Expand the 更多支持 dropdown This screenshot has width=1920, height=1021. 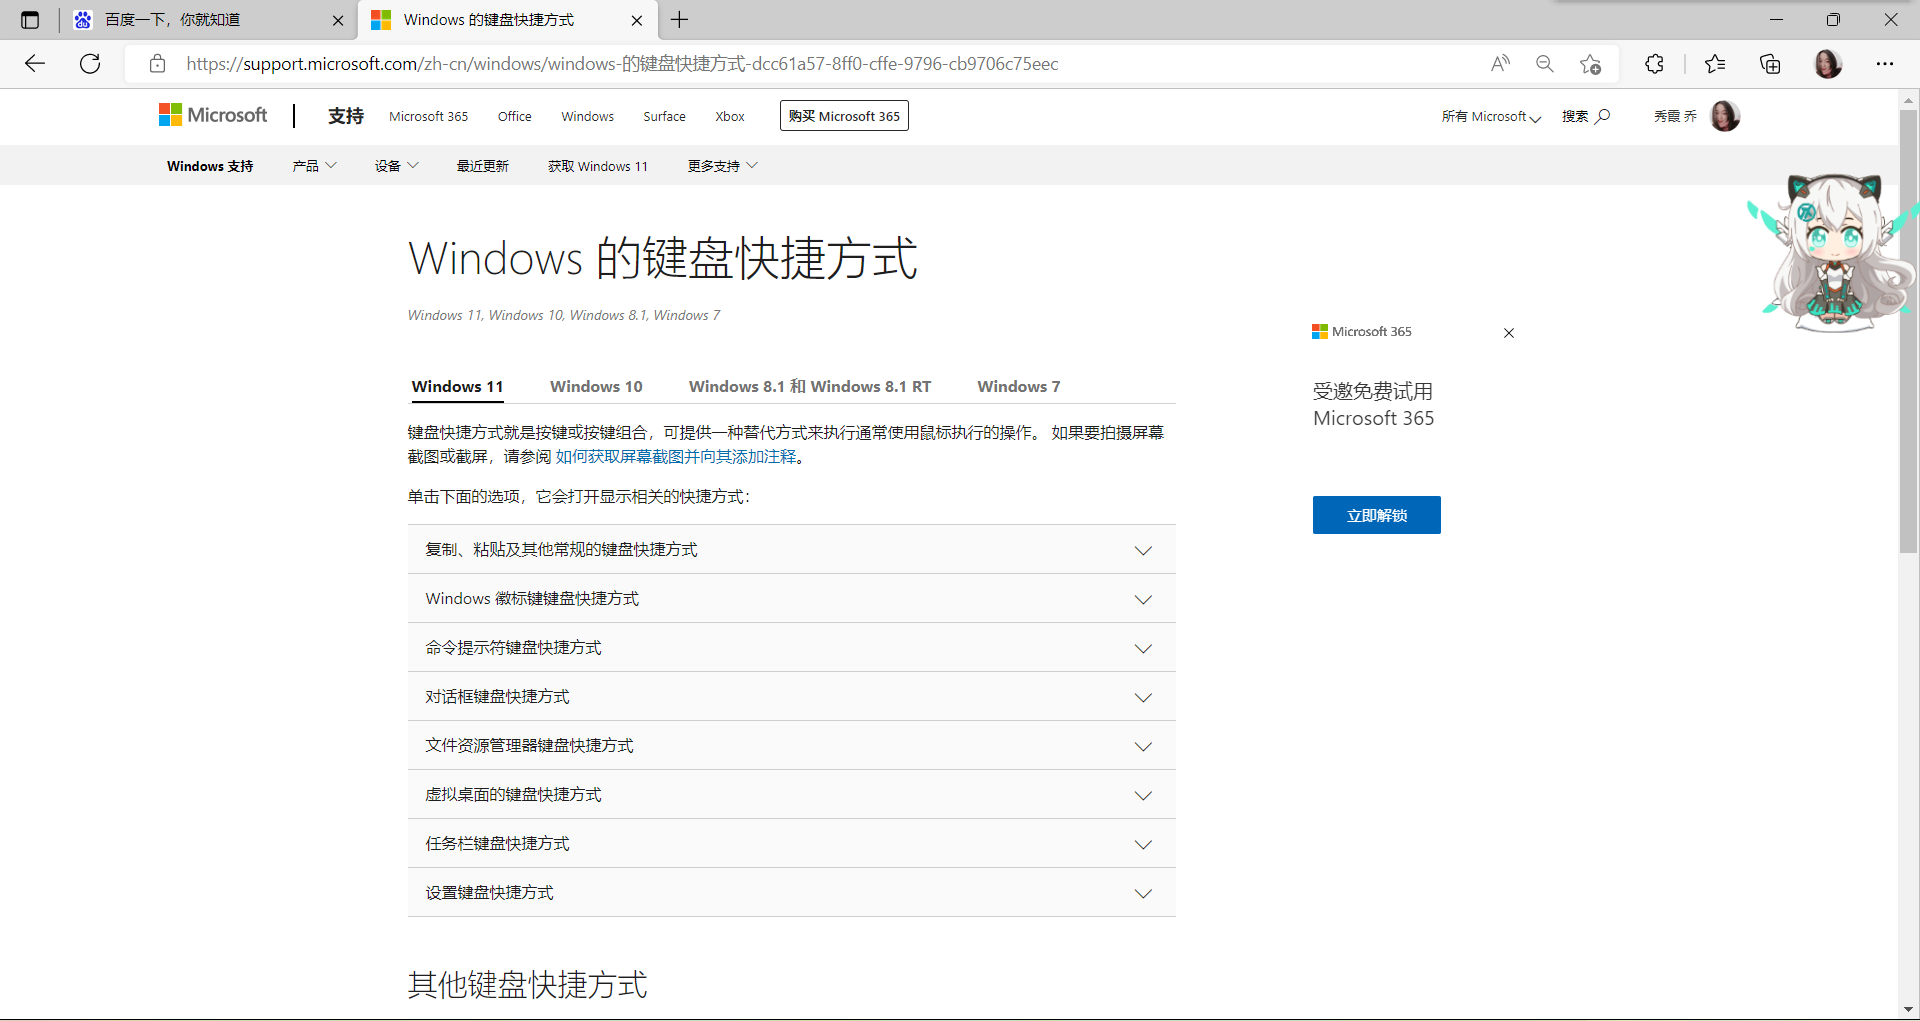pyautogui.click(x=723, y=166)
